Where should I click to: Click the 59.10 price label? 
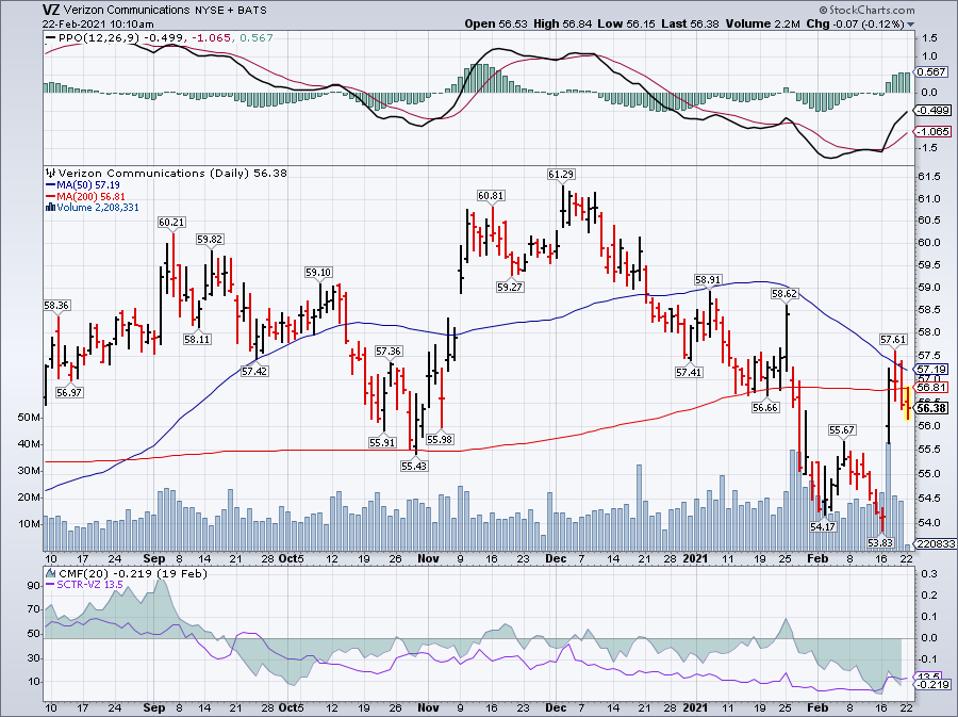(318, 272)
